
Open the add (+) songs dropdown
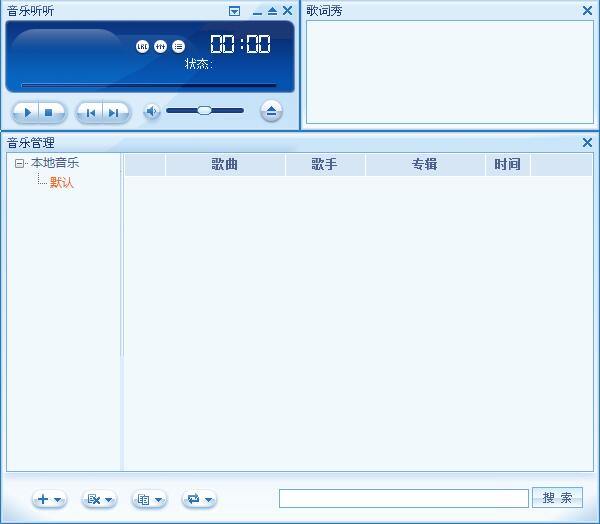[x=49, y=500]
